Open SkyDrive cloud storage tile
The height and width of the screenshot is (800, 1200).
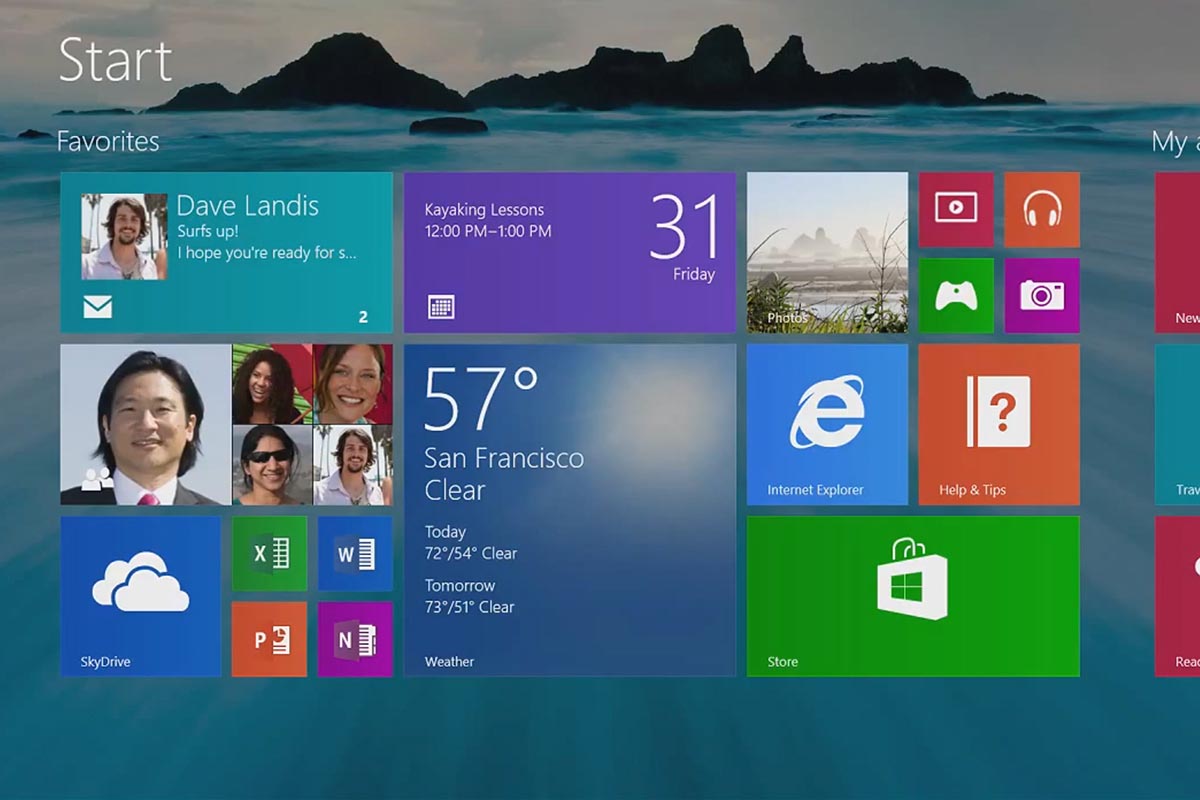click(140, 596)
